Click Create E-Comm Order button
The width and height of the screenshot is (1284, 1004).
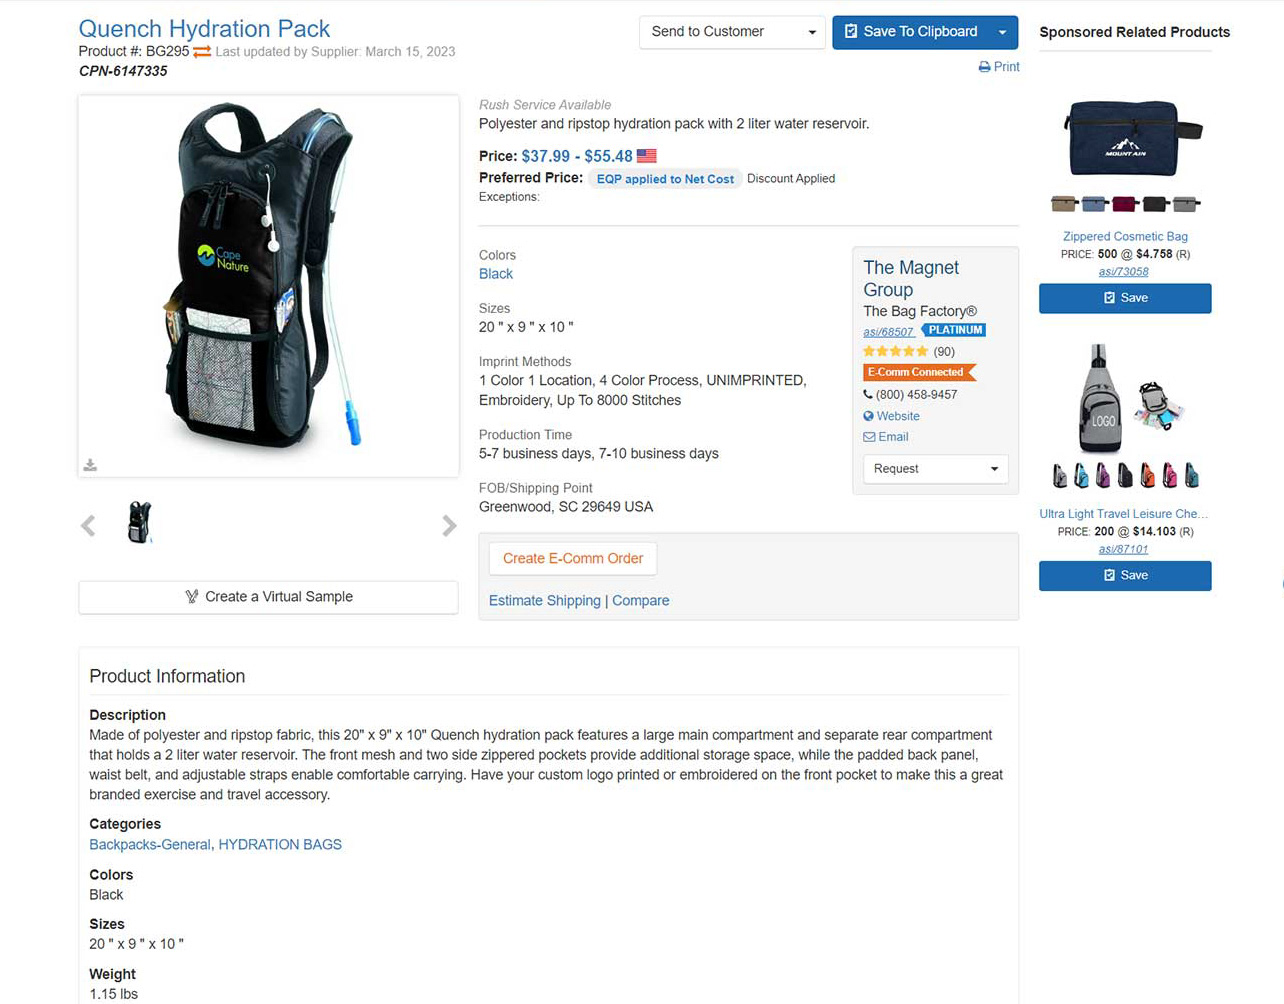coord(573,559)
